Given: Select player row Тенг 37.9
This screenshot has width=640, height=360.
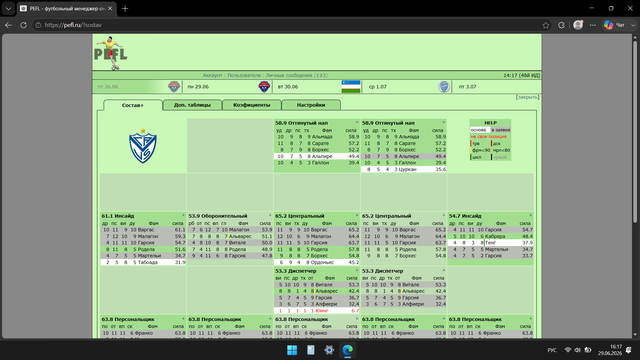Looking at the screenshot, I should (491, 242).
